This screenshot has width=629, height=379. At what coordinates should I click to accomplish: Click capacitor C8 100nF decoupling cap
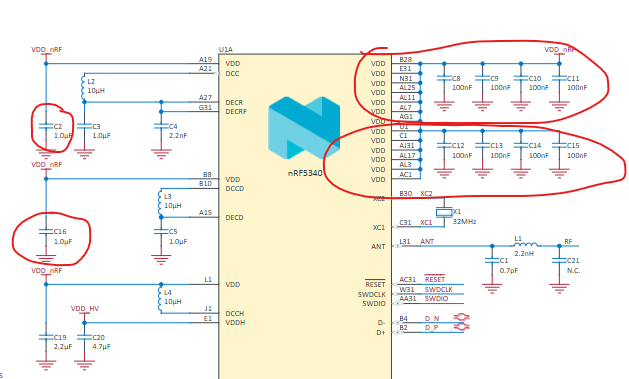coord(444,78)
